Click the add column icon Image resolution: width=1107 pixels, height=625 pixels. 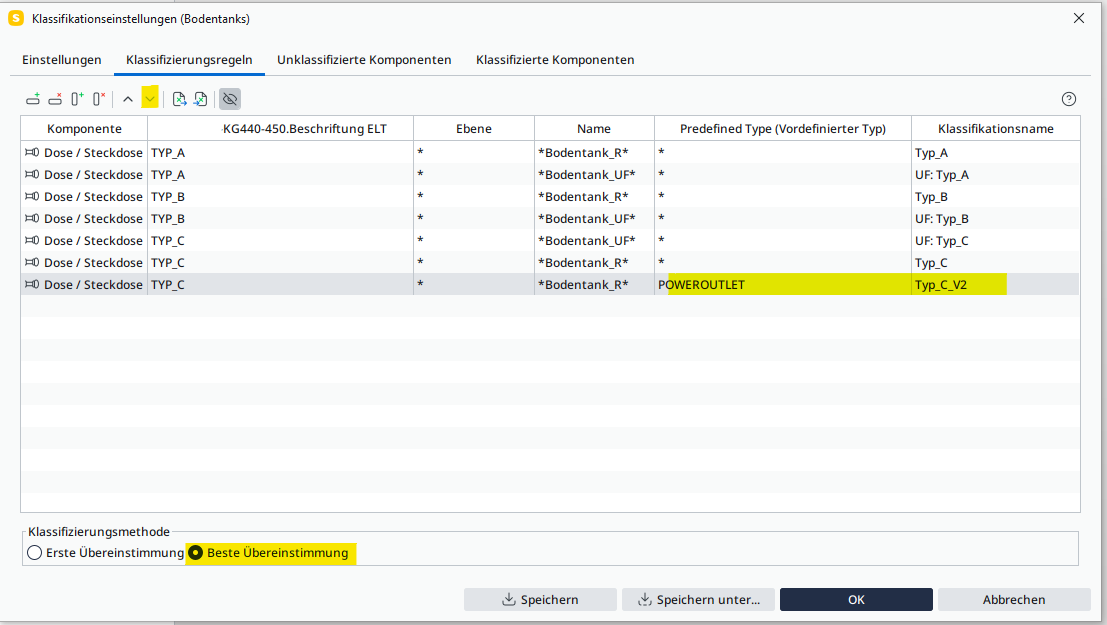click(77, 99)
